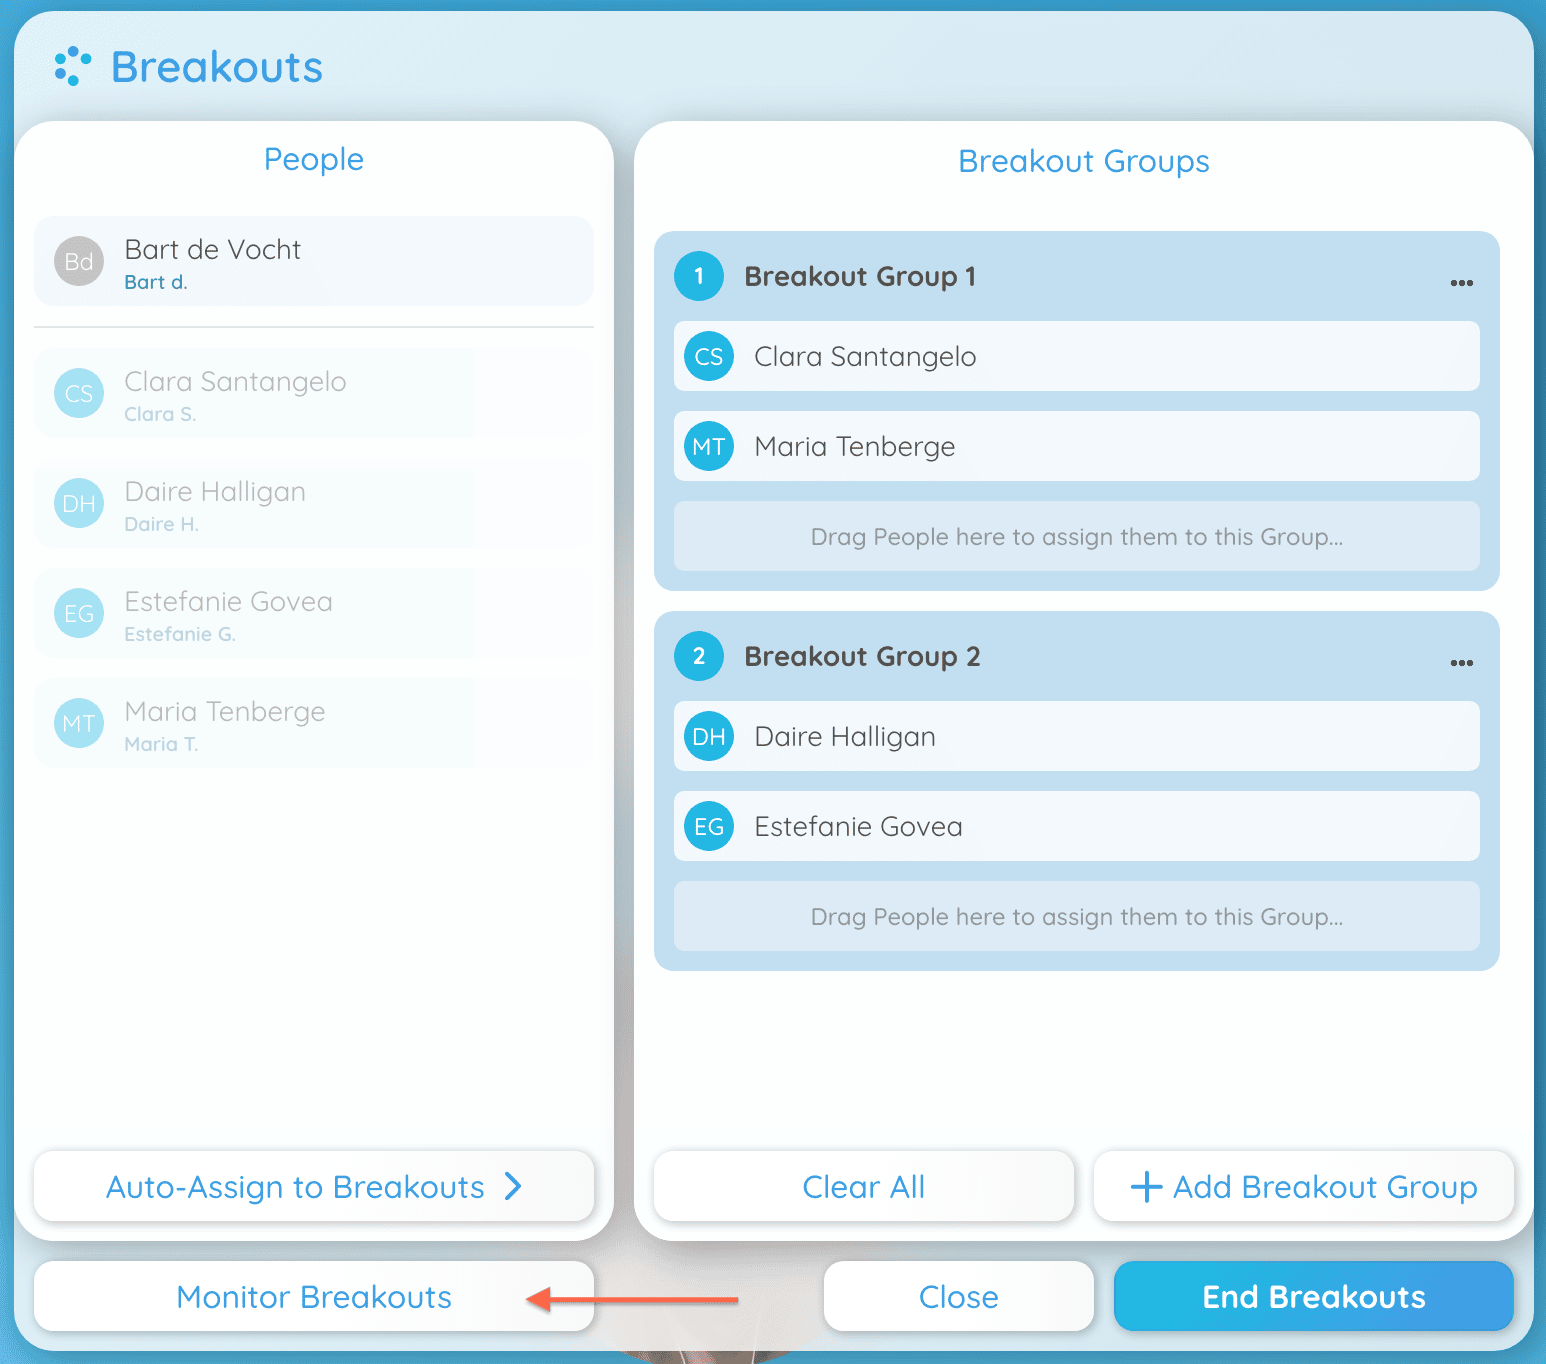
Task: Click Auto-Assign to Breakouts
Action: (x=294, y=1187)
